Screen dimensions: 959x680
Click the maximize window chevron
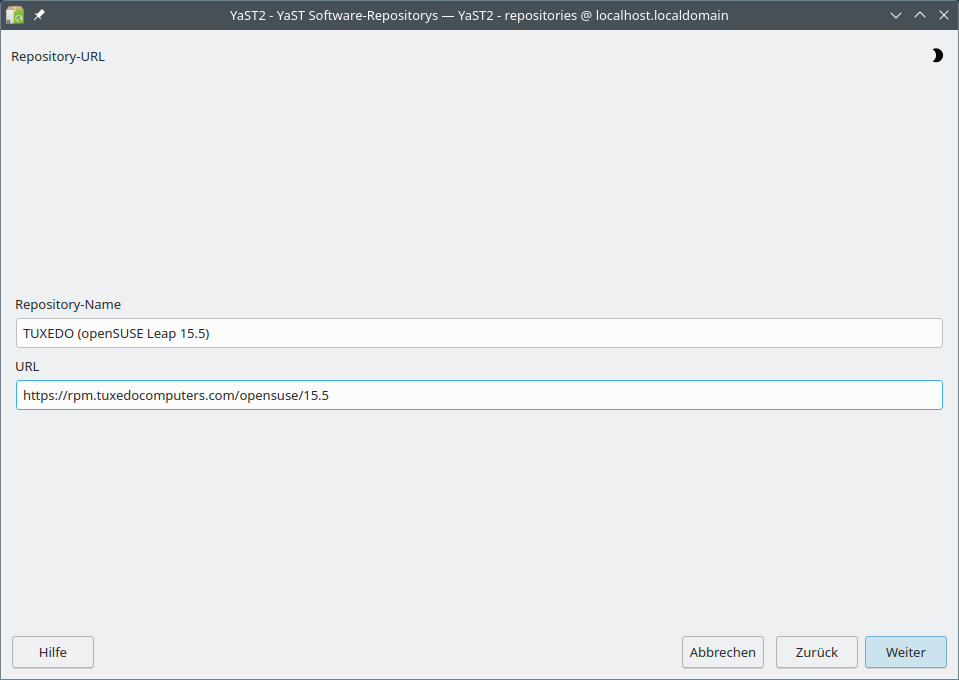[920, 15]
